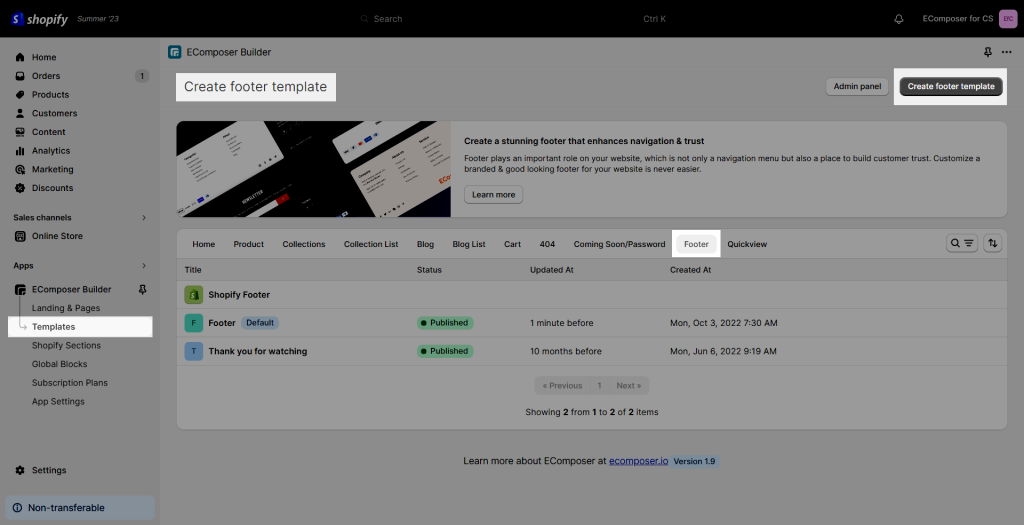The image size is (1024, 525).
Task: Switch to the Blog tab
Action: (425, 244)
